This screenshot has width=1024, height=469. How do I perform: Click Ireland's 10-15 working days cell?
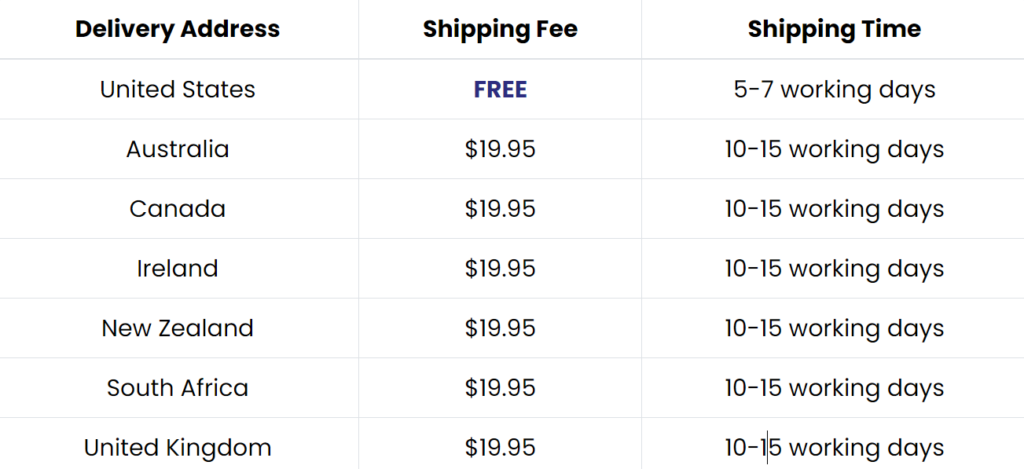click(835, 268)
